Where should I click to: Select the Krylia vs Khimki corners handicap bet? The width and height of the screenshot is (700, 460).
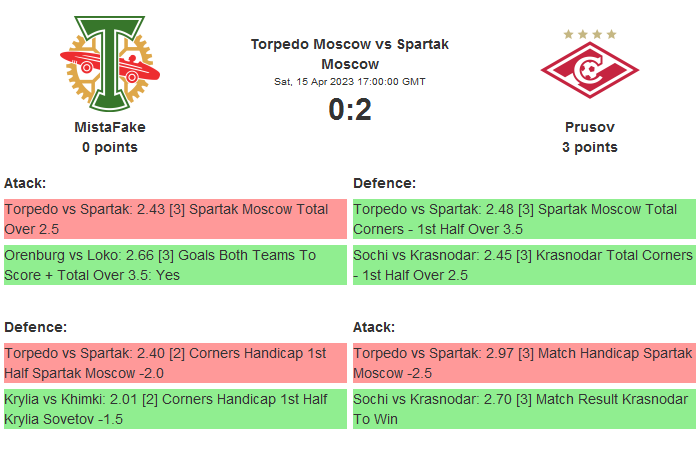tap(175, 409)
